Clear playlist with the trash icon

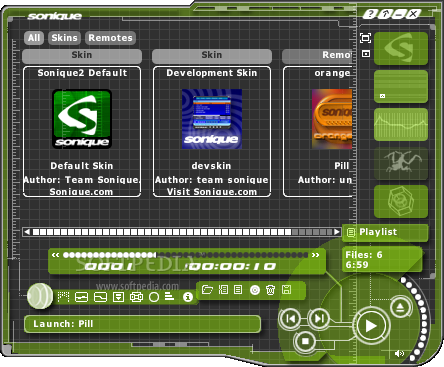click(270, 290)
